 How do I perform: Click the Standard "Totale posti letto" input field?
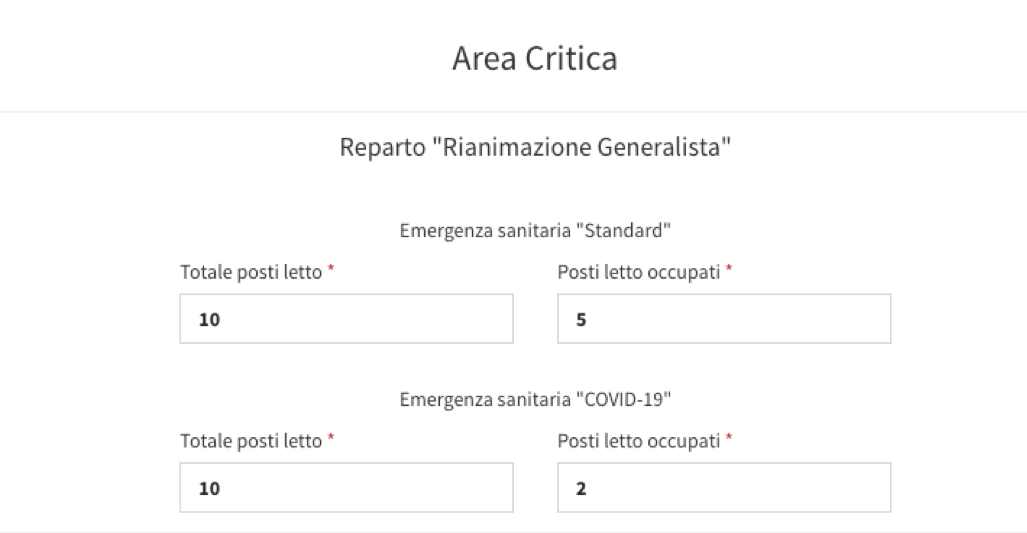pos(346,319)
